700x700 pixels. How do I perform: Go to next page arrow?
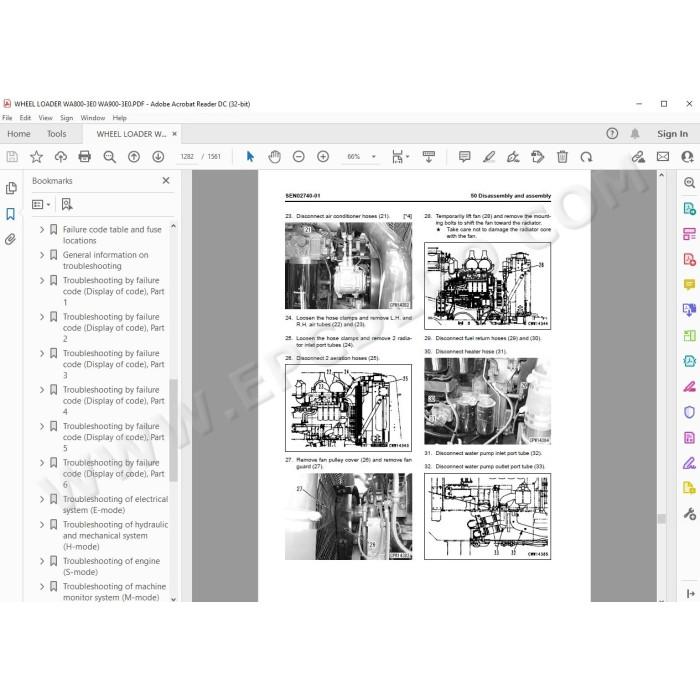point(158,157)
